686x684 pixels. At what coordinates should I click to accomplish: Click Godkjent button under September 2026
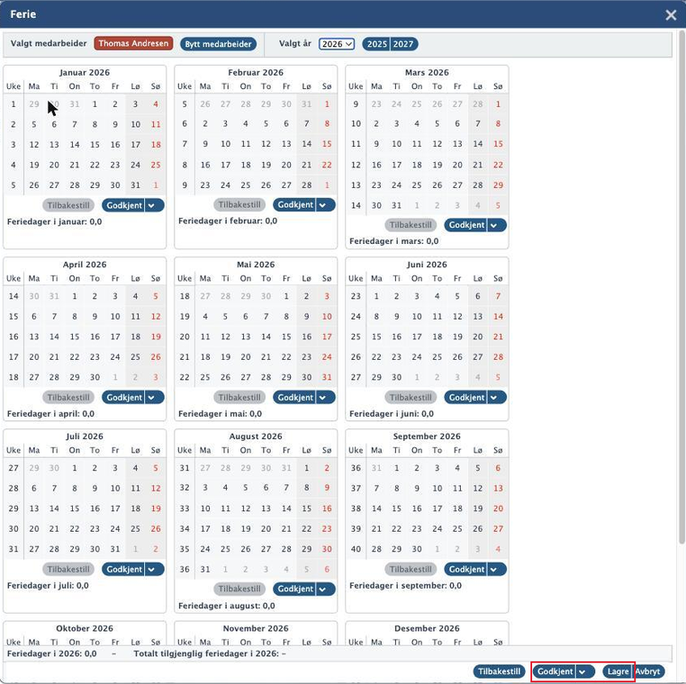point(466,569)
